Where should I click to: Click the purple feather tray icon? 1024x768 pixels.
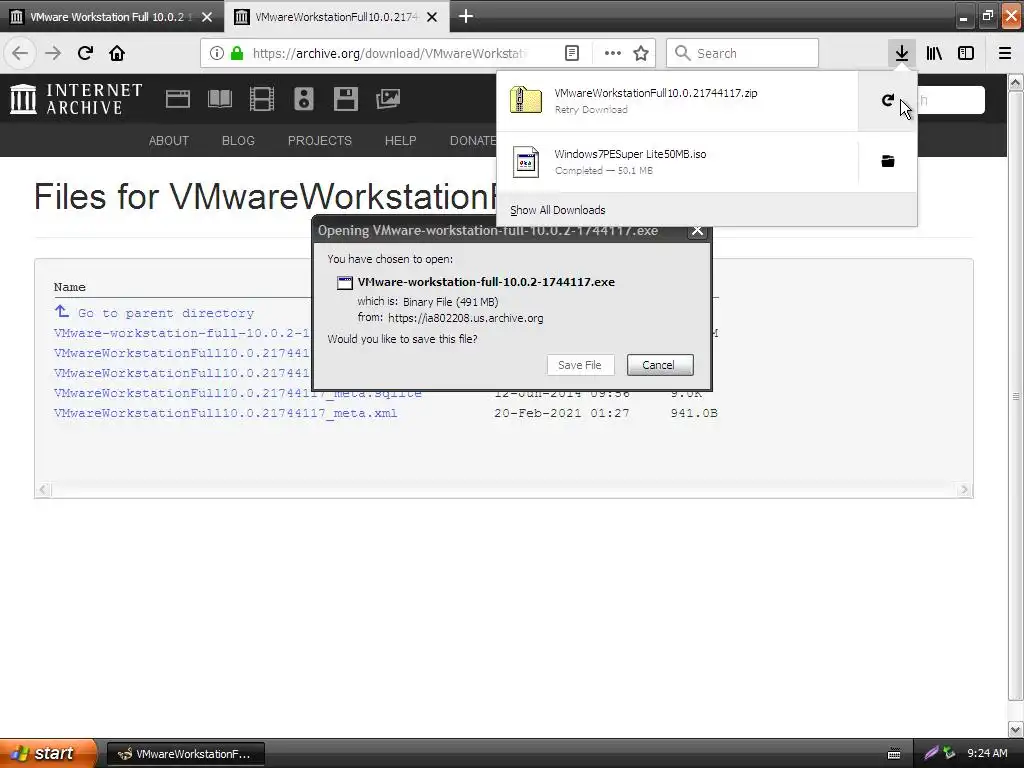click(x=931, y=753)
